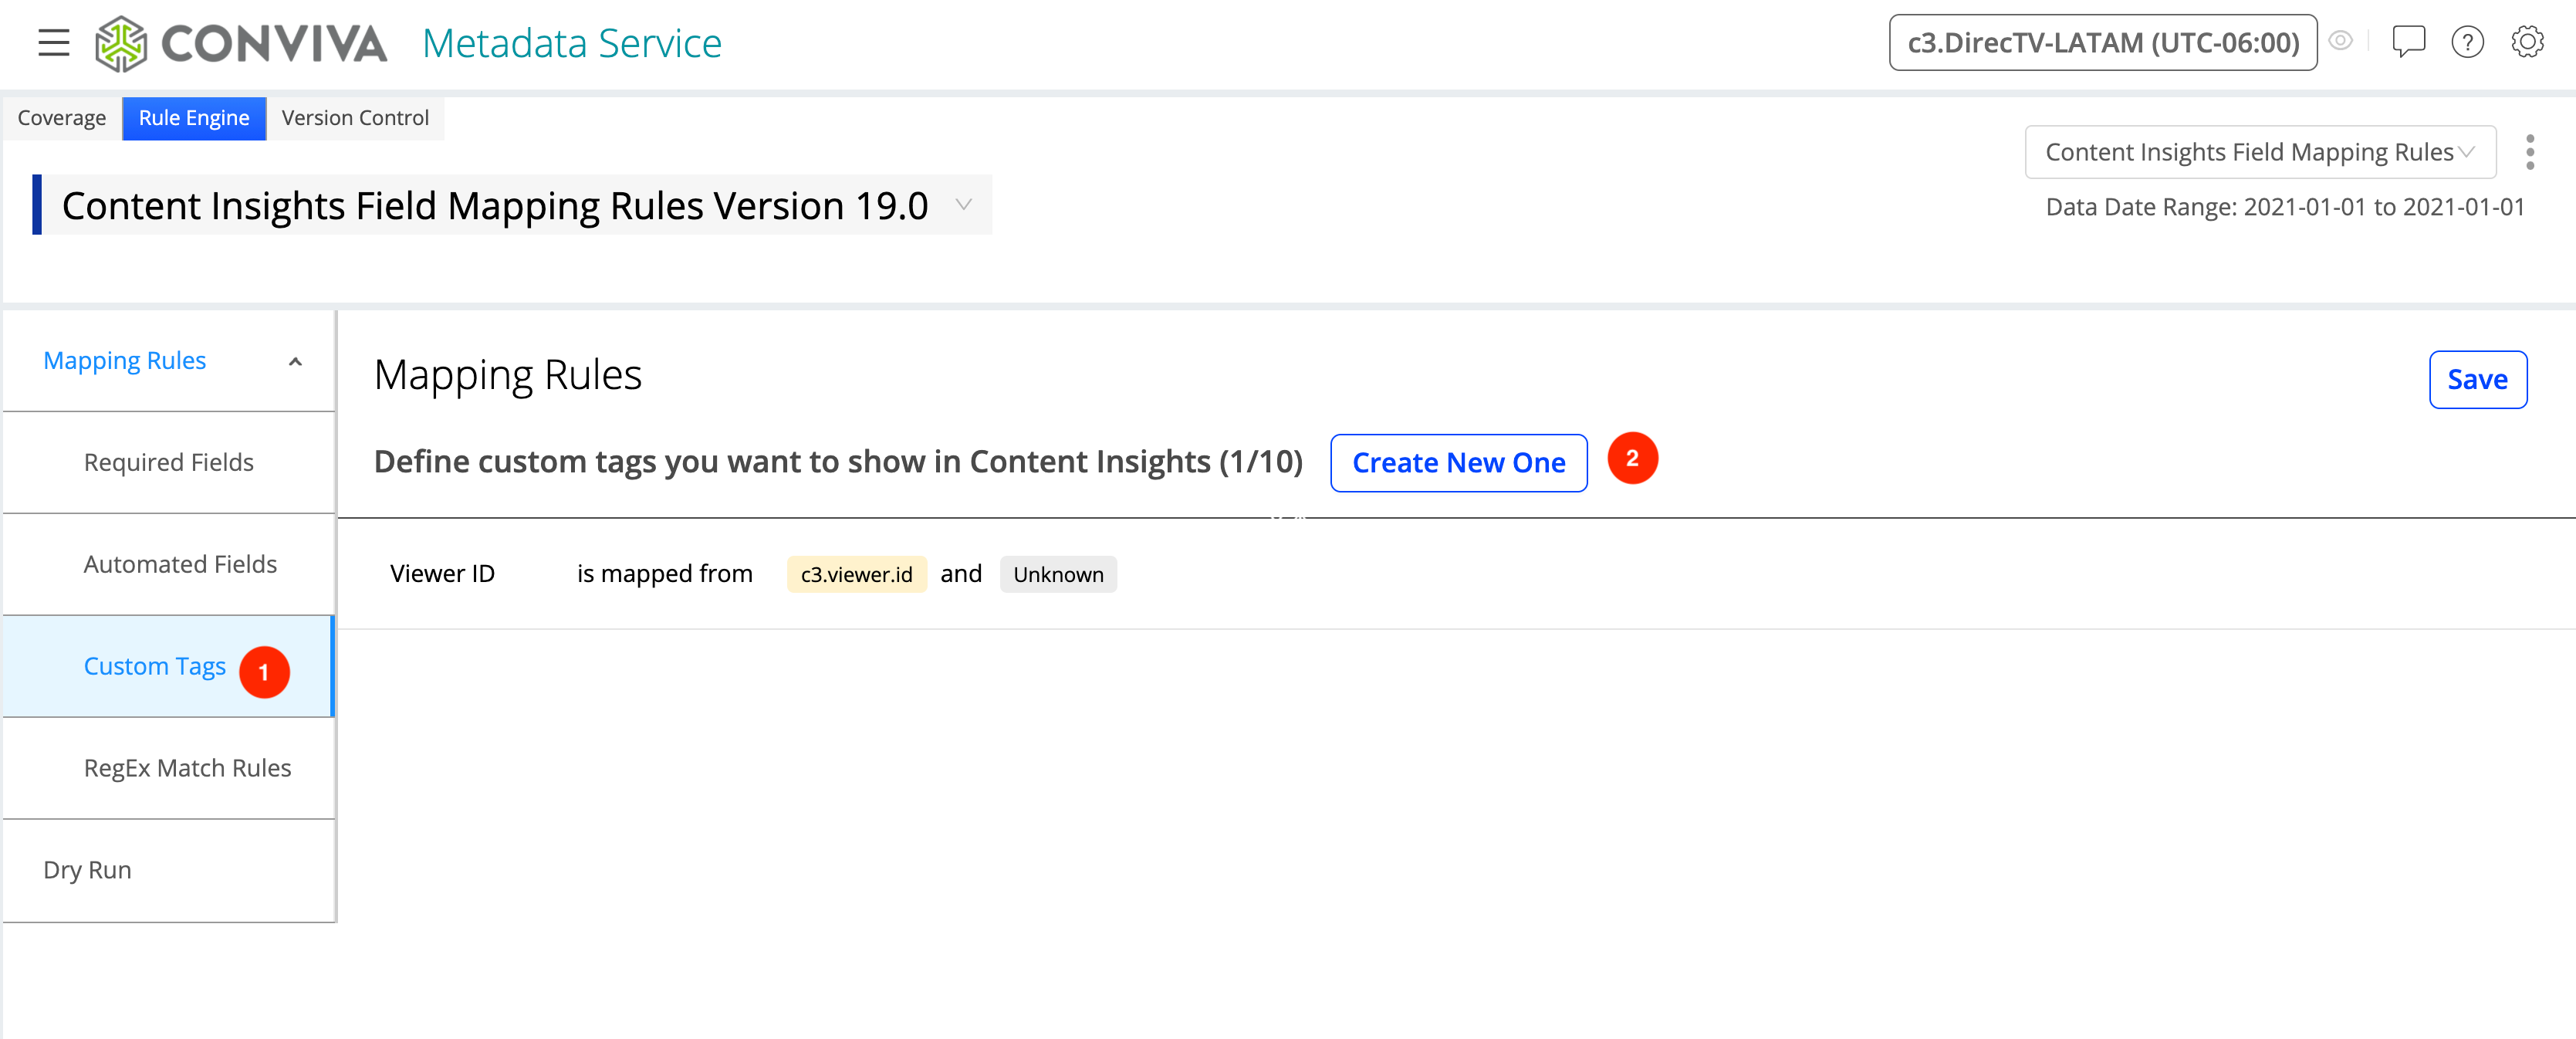Select Custom Tags in the sidebar
2576x1039 pixels.
169,667
